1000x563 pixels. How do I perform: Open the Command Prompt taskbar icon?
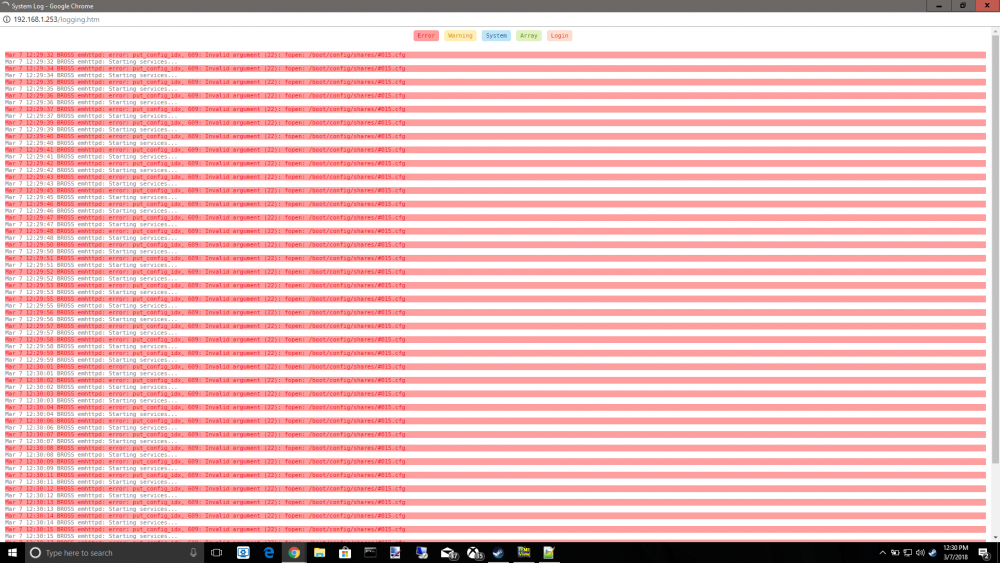pos(370,553)
